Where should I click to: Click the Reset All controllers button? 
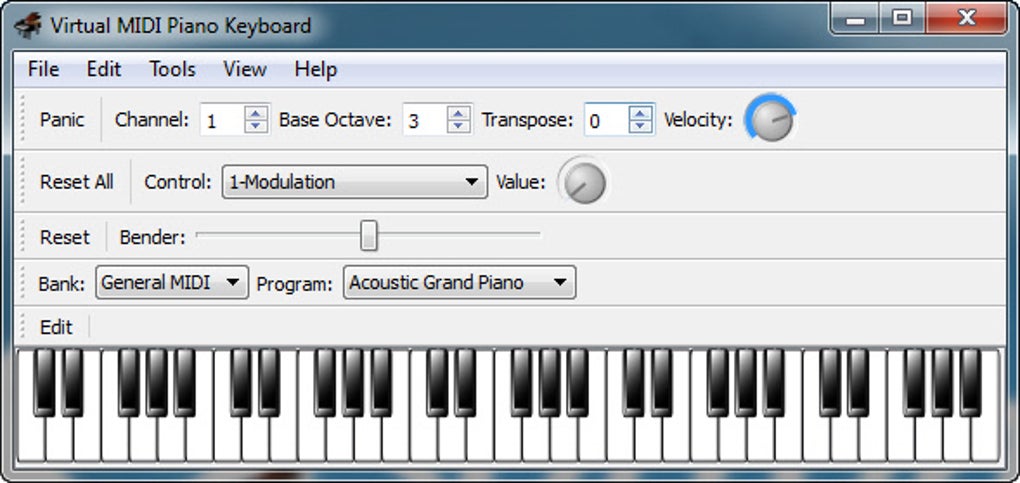coord(77,182)
